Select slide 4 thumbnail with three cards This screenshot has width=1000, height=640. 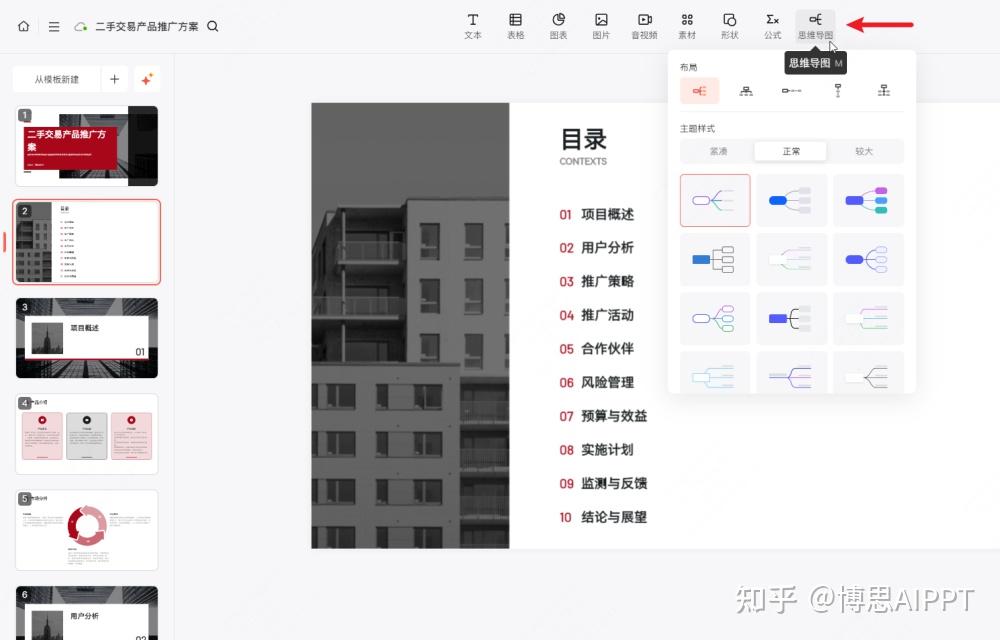click(x=87, y=433)
